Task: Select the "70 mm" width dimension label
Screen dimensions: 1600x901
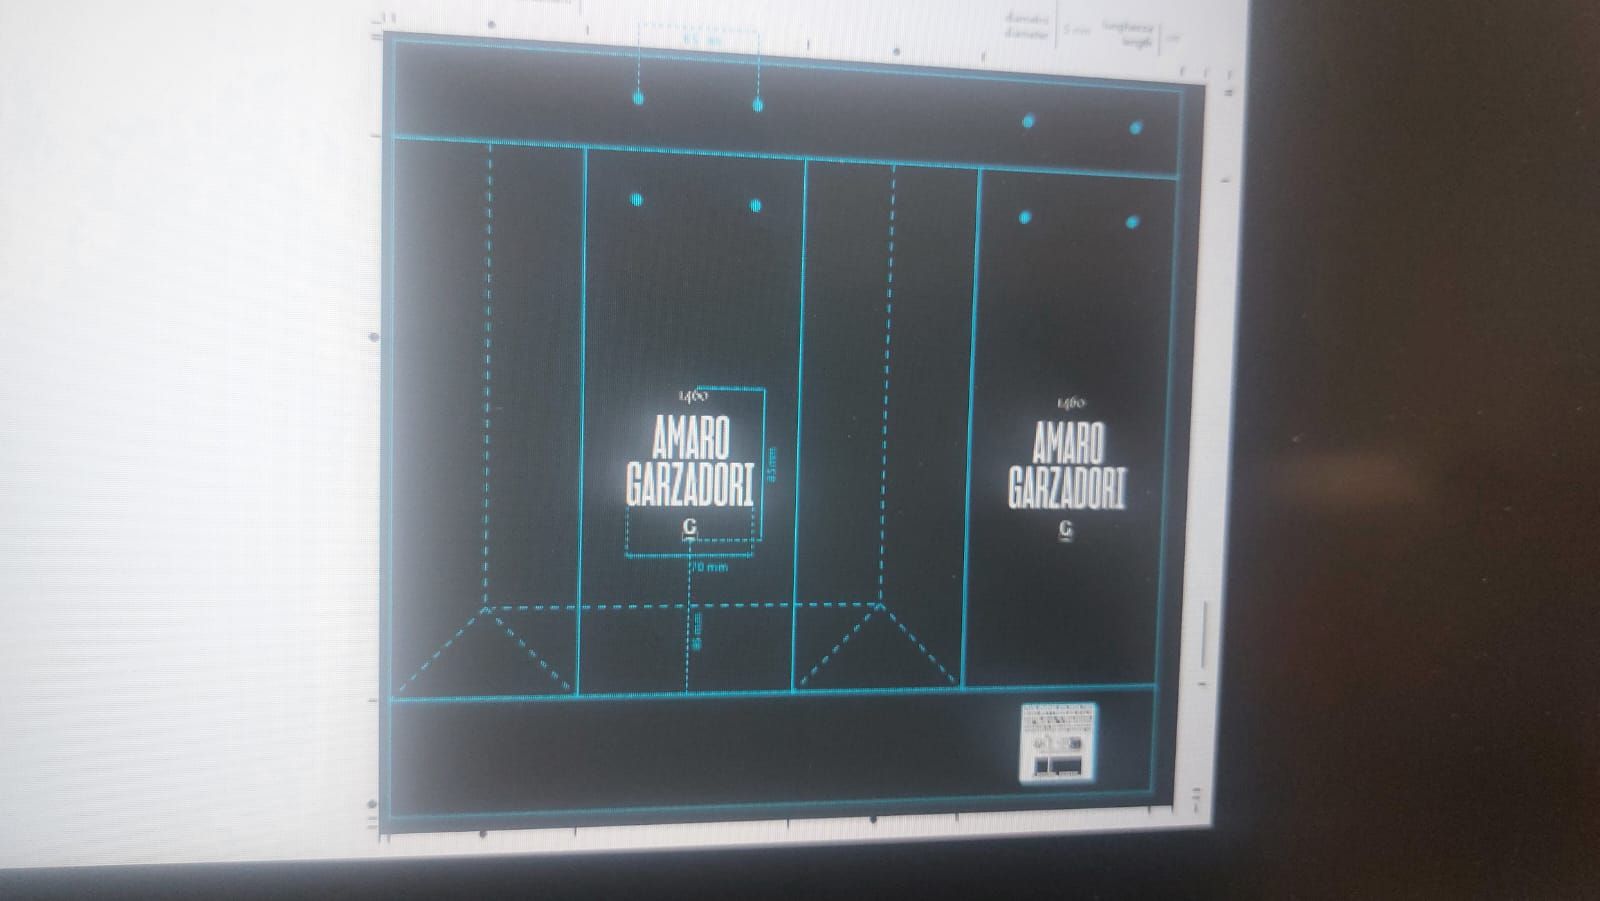Action: (x=709, y=567)
